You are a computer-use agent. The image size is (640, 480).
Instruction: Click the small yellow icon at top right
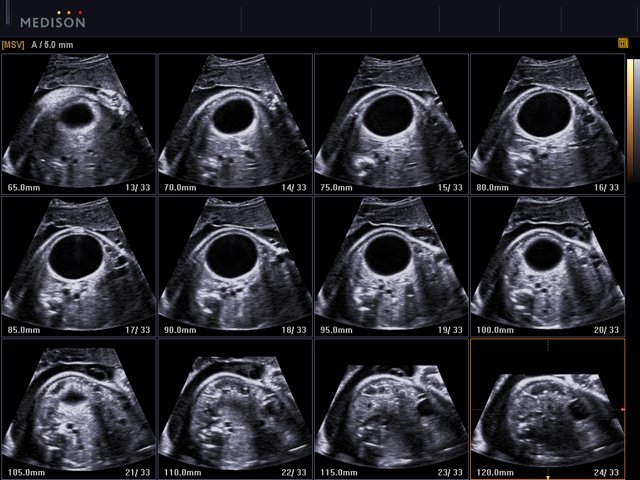click(x=622, y=44)
